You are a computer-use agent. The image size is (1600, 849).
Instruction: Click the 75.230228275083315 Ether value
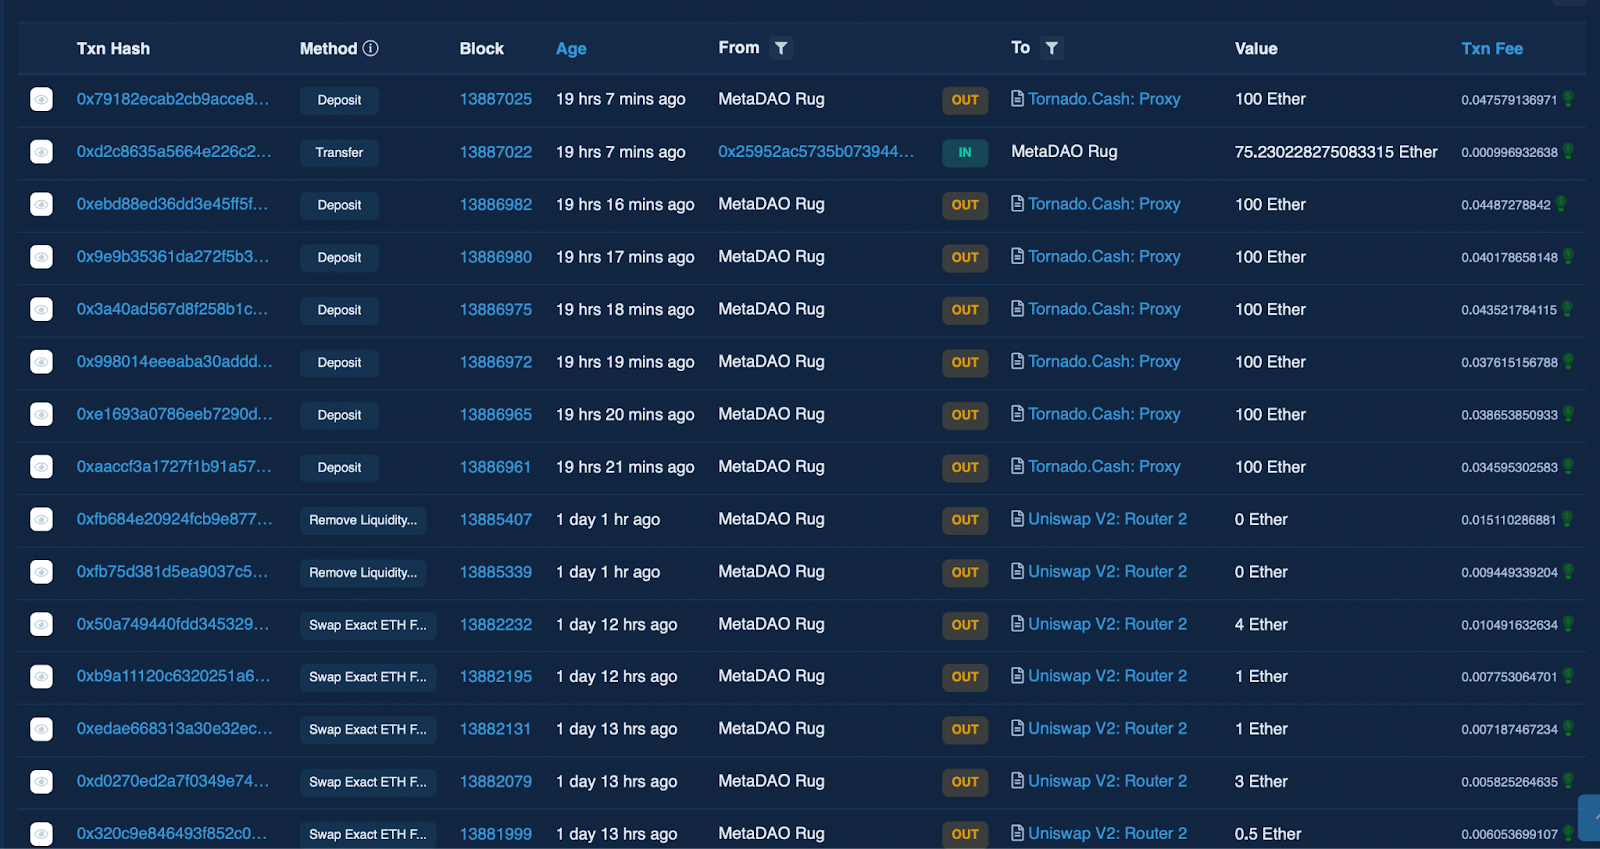click(x=1336, y=152)
